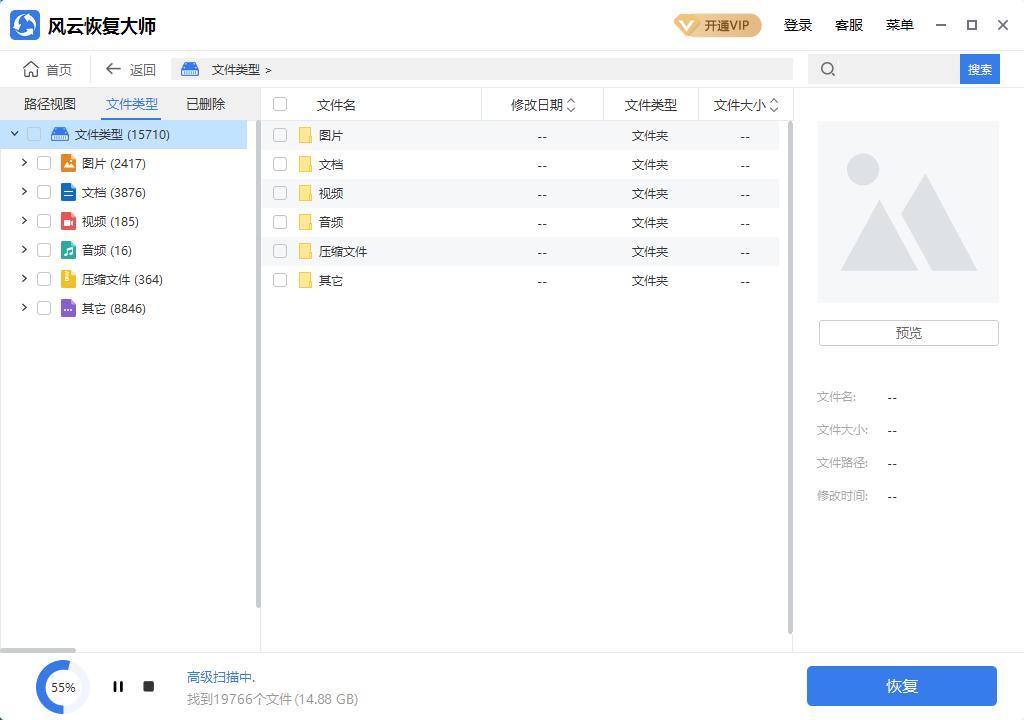Check the checkbox next to the 图片 folder row
1024x720 pixels.
point(280,135)
